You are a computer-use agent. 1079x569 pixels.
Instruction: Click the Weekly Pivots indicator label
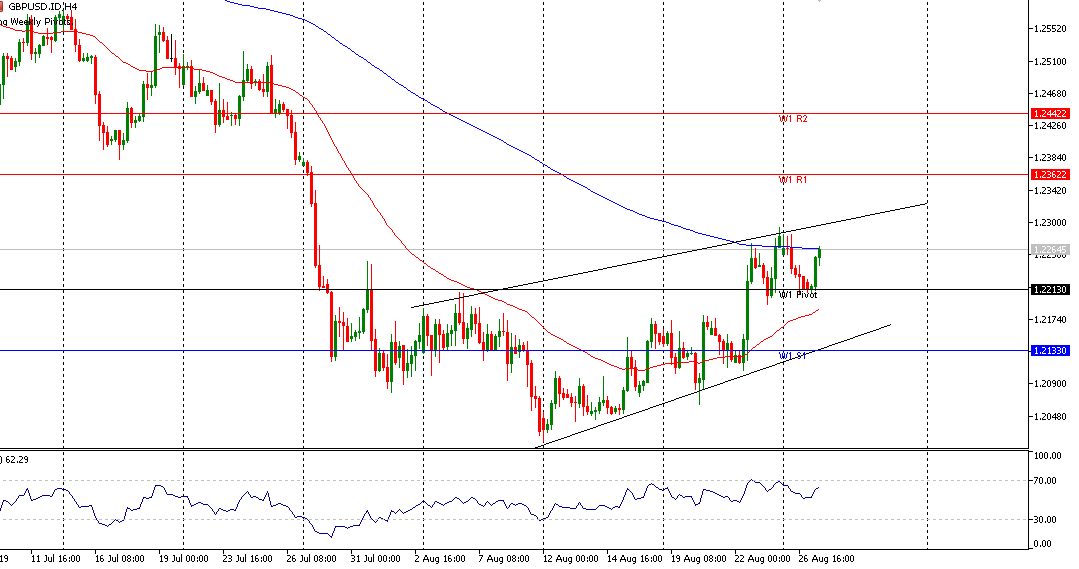(36, 22)
